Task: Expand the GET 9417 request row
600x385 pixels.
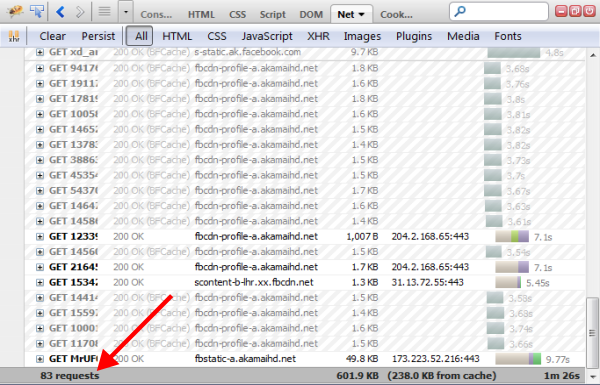Action: 40,69
